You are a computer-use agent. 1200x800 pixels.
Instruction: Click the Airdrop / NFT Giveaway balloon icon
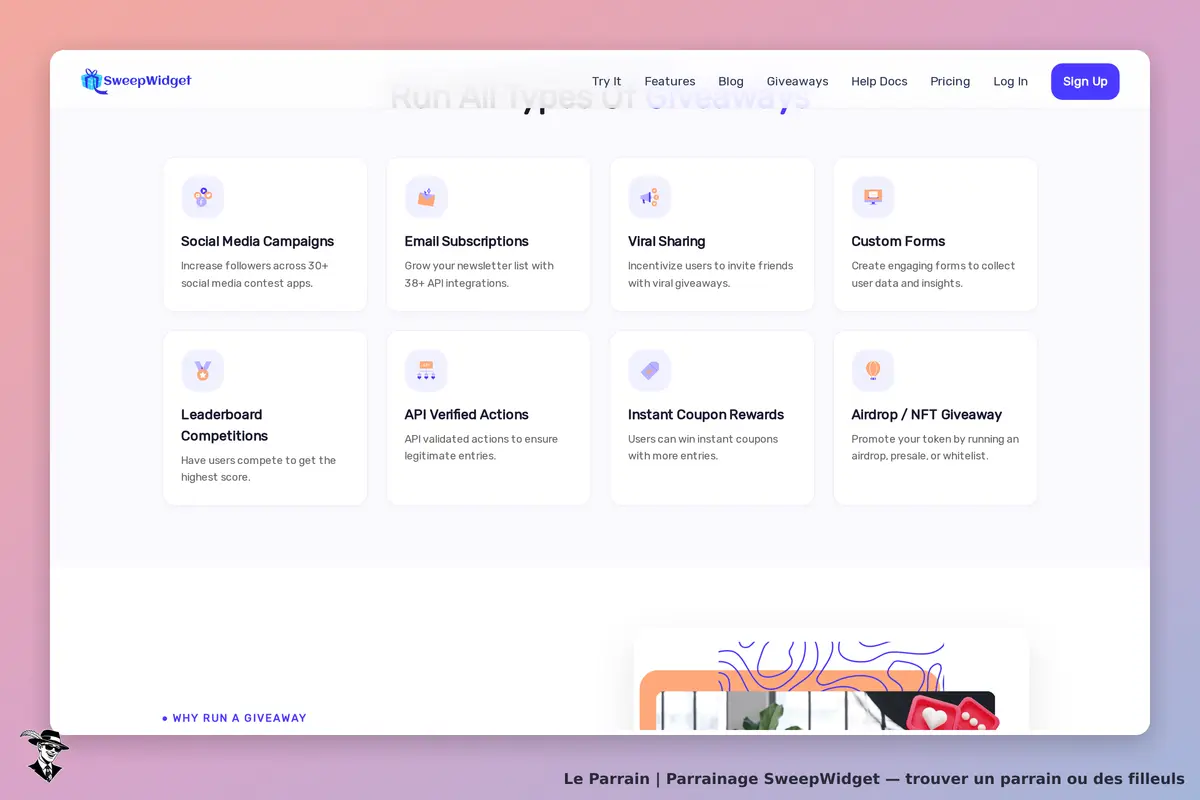click(873, 370)
